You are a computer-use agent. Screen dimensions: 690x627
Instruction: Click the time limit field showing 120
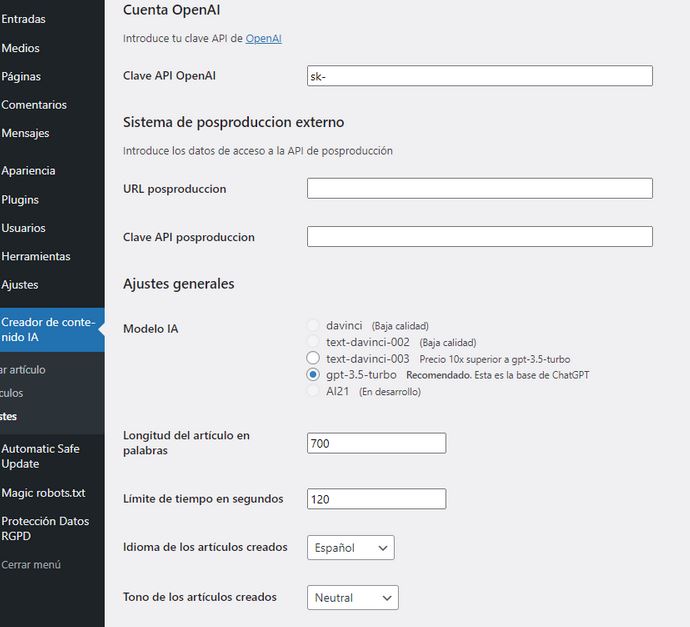(x=377, y=499)
